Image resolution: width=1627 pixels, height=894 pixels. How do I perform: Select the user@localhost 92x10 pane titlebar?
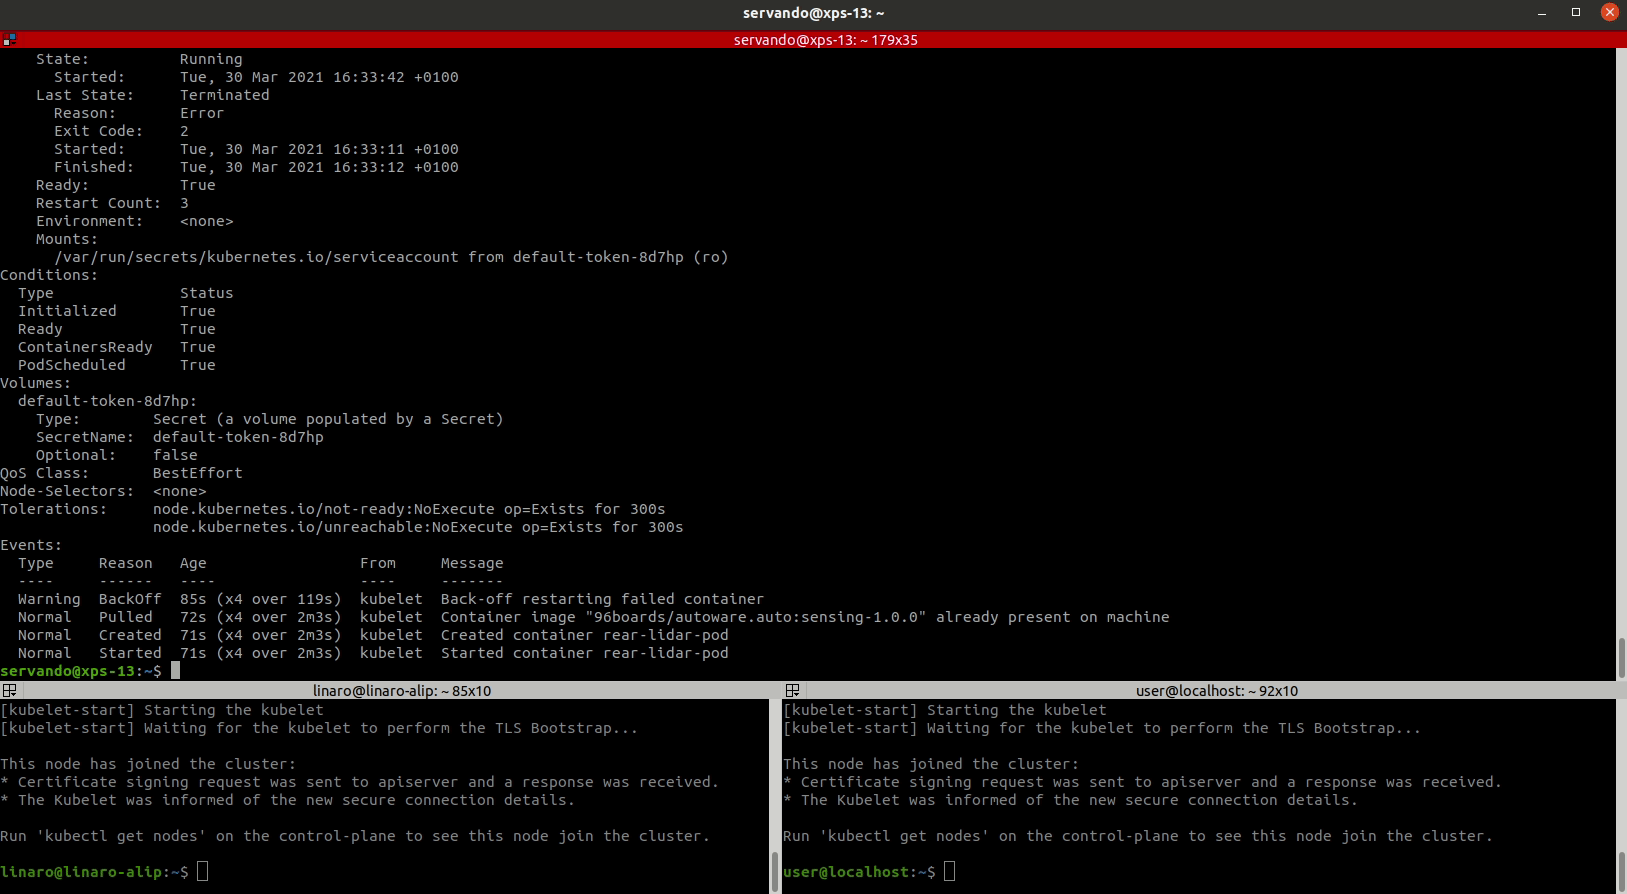tap(1216, 691)
